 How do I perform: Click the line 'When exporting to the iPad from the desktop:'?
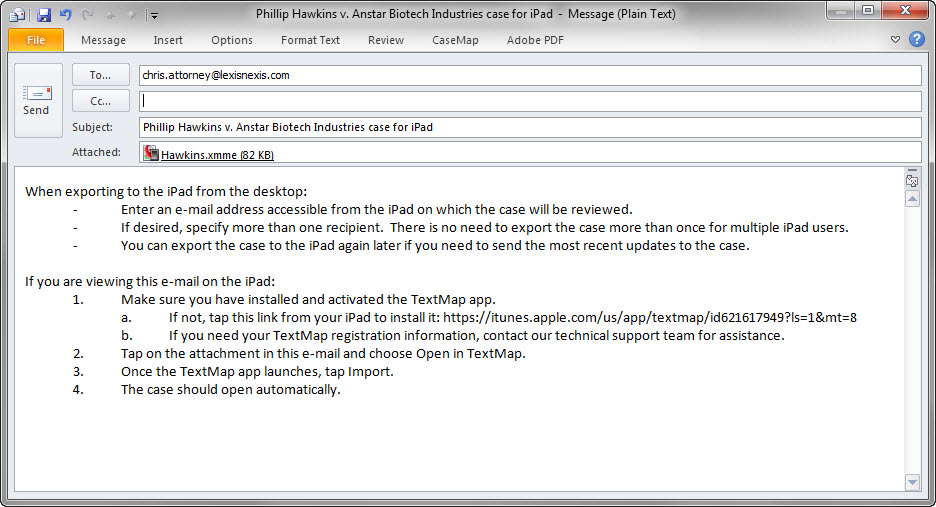[x=166, y=192]
